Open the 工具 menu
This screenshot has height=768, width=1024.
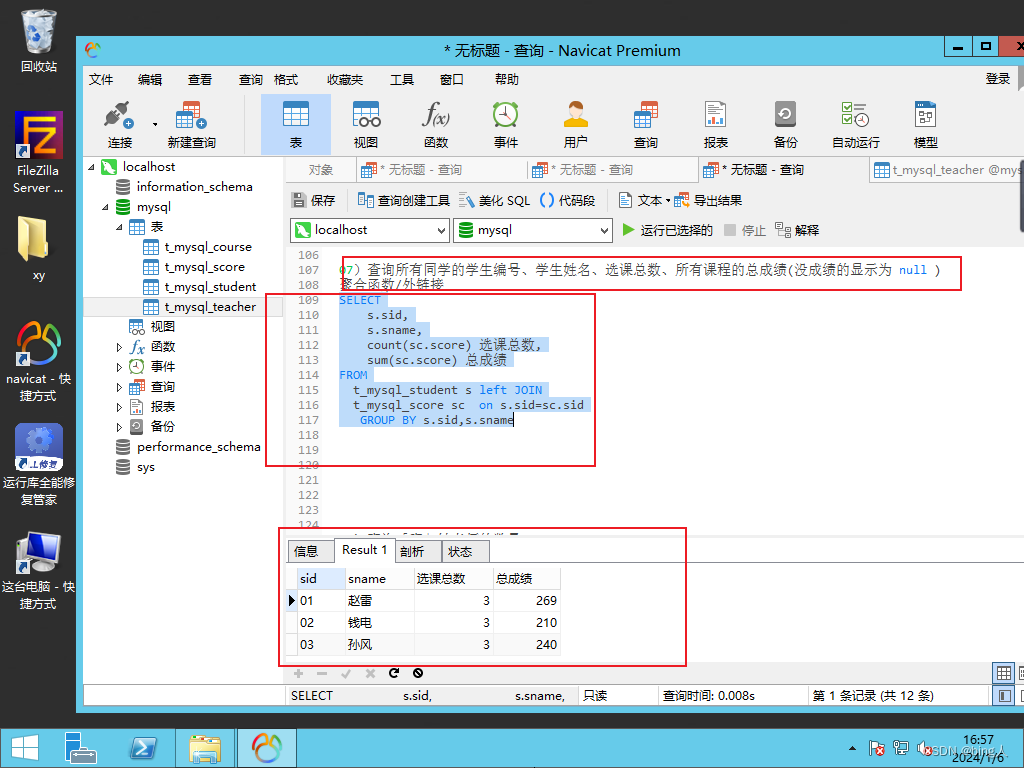[402, 79]
